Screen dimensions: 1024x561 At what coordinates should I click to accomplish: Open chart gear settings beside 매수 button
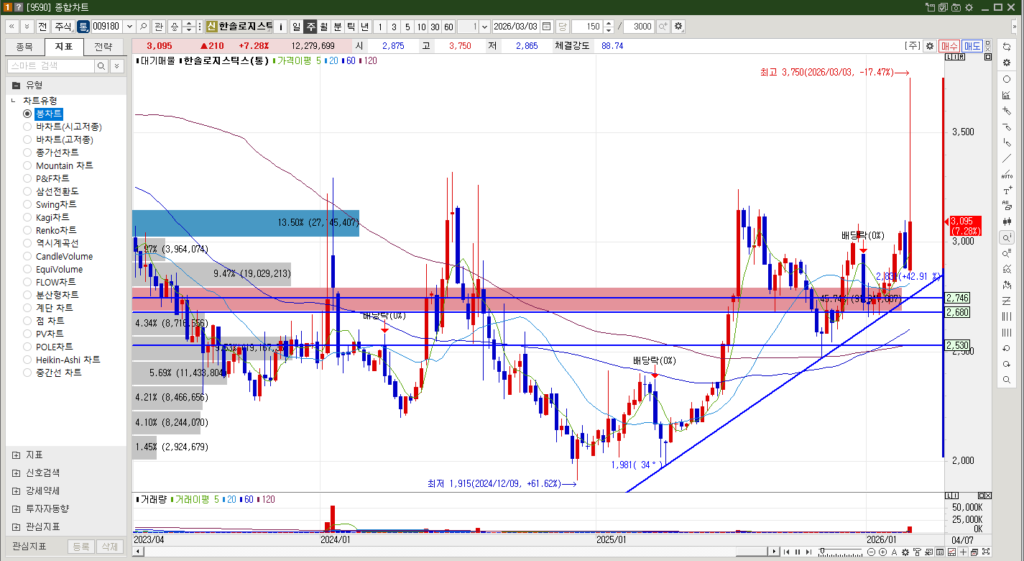[x=931, y=46]
